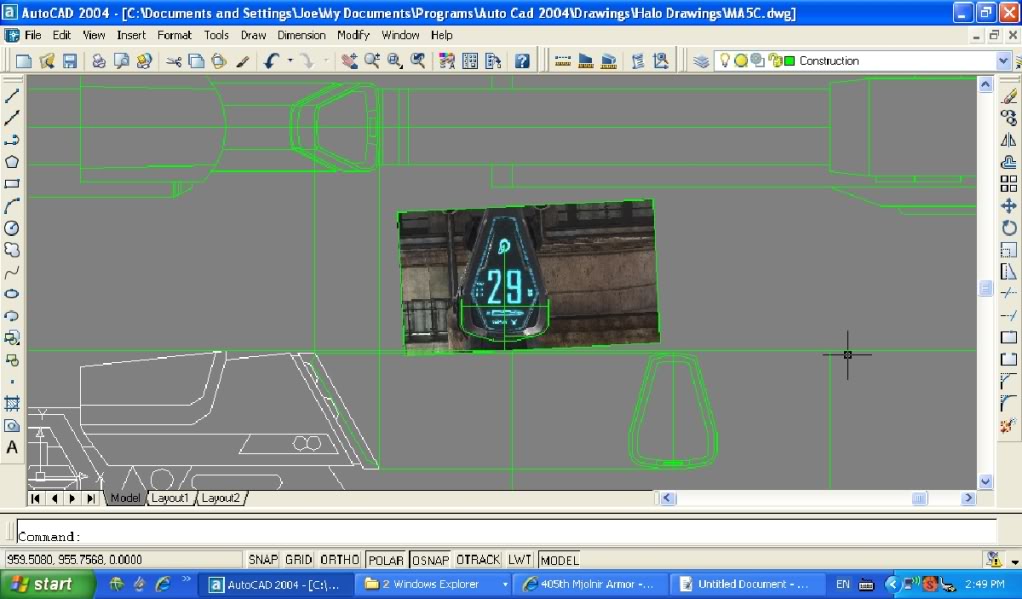Activate the Zoom Realtime magnifier

tap(372, 61)
